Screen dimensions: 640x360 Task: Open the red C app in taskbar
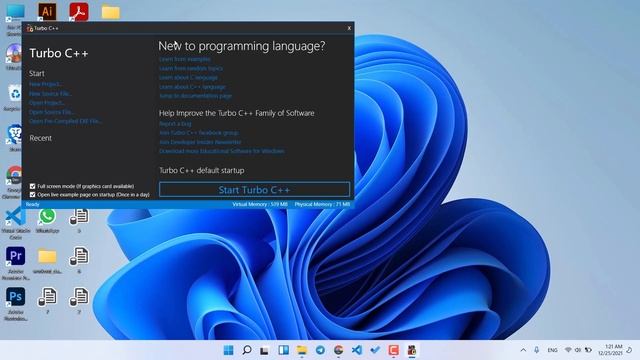pyautogui.click(x=393, y=350)
